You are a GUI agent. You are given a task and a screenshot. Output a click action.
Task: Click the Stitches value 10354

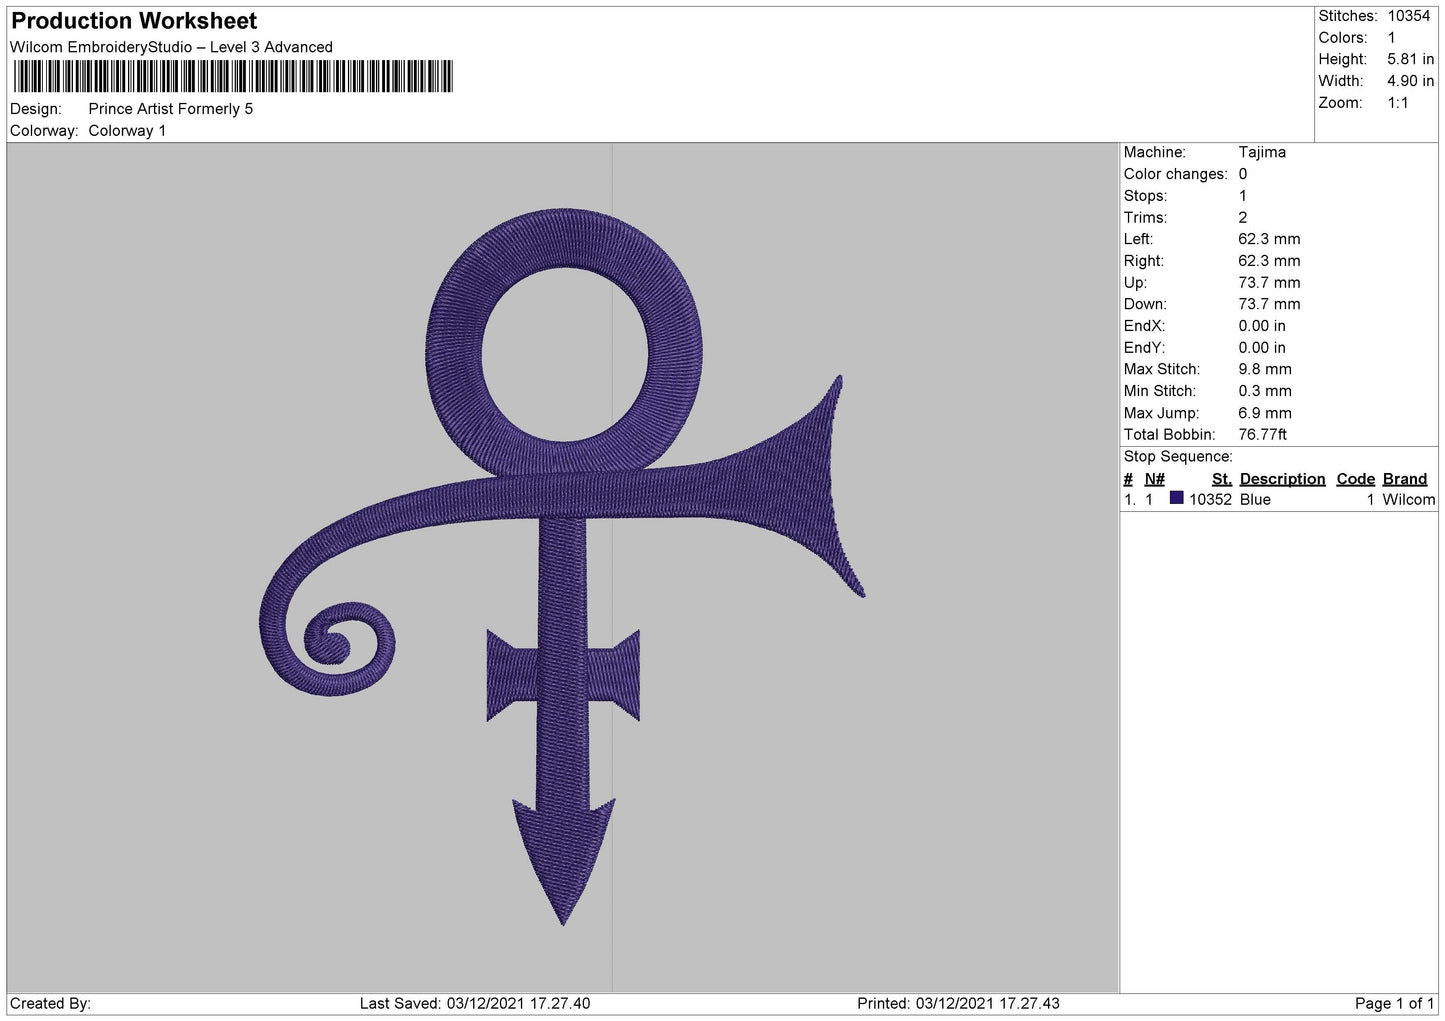point(1409,16)
